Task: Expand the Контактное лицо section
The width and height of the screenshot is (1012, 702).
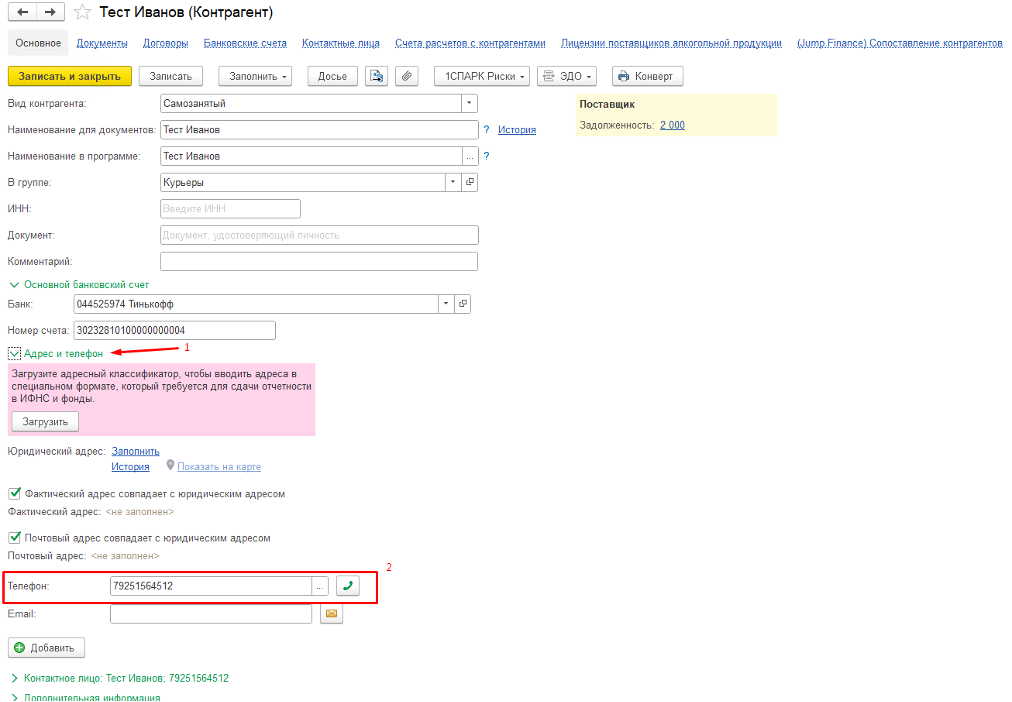Action: tap(14, 678)
